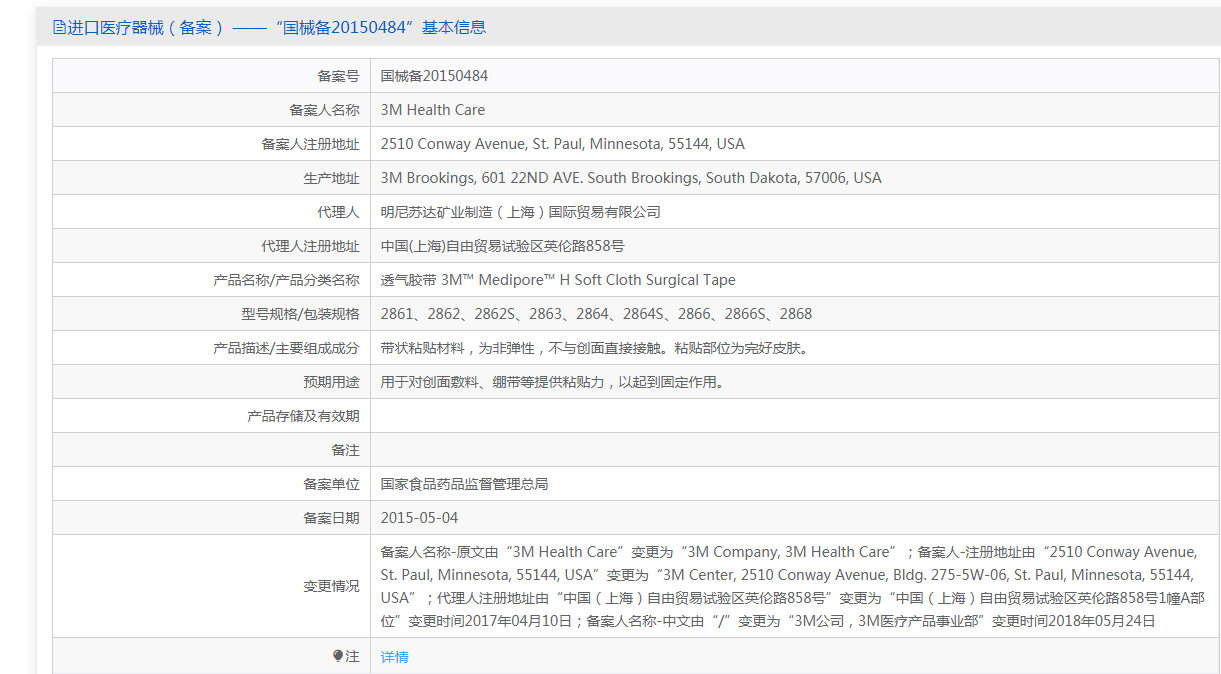Select agent name 明尼苏达矿业制造（上海）国际贸易有限公司

point(521,212)
